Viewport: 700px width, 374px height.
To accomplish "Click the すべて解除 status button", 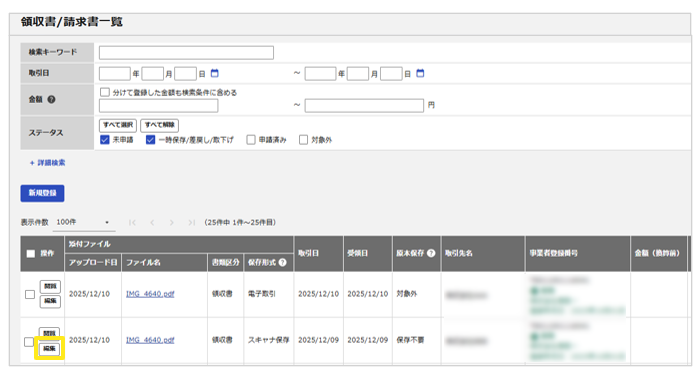I will pos(159,125).
